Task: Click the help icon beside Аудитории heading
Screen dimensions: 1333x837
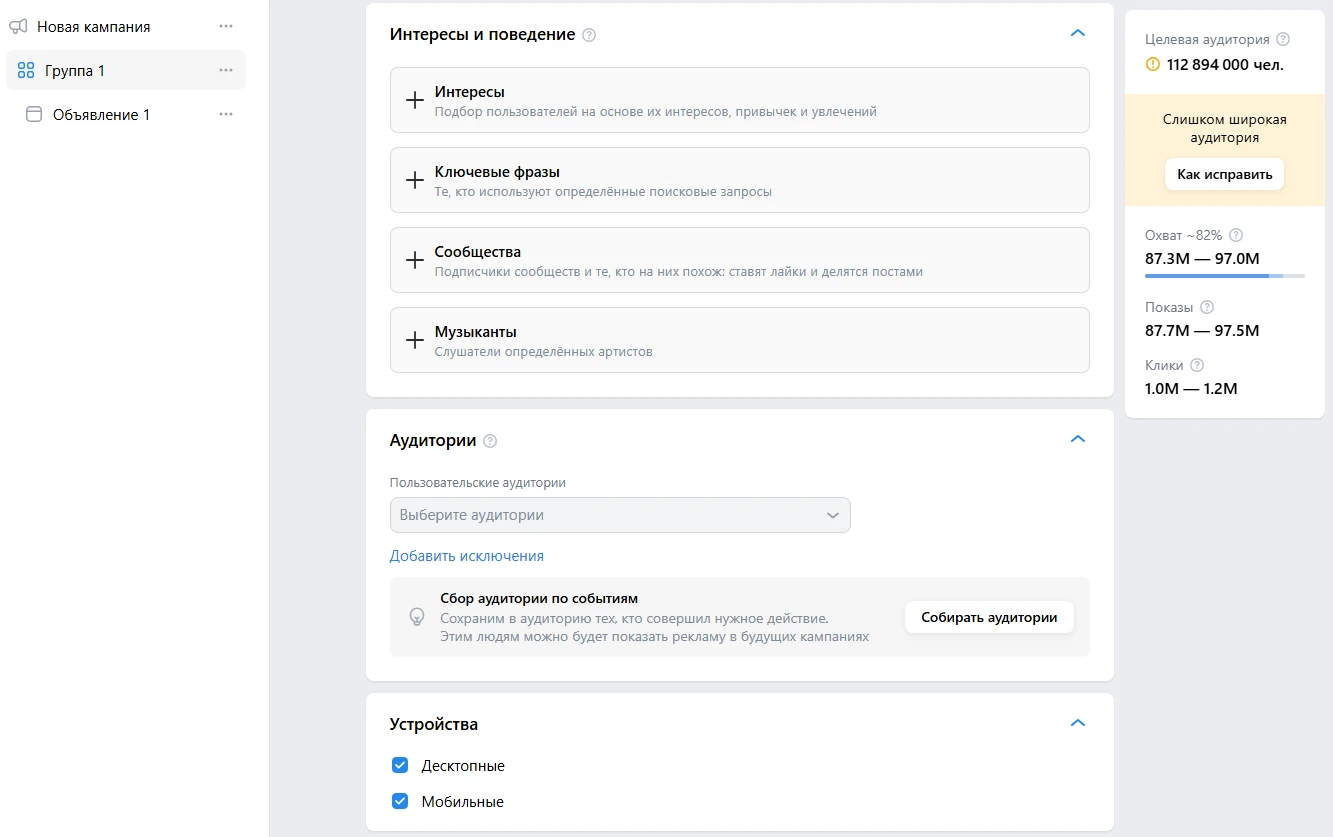Action: click(x=490, y=441)
